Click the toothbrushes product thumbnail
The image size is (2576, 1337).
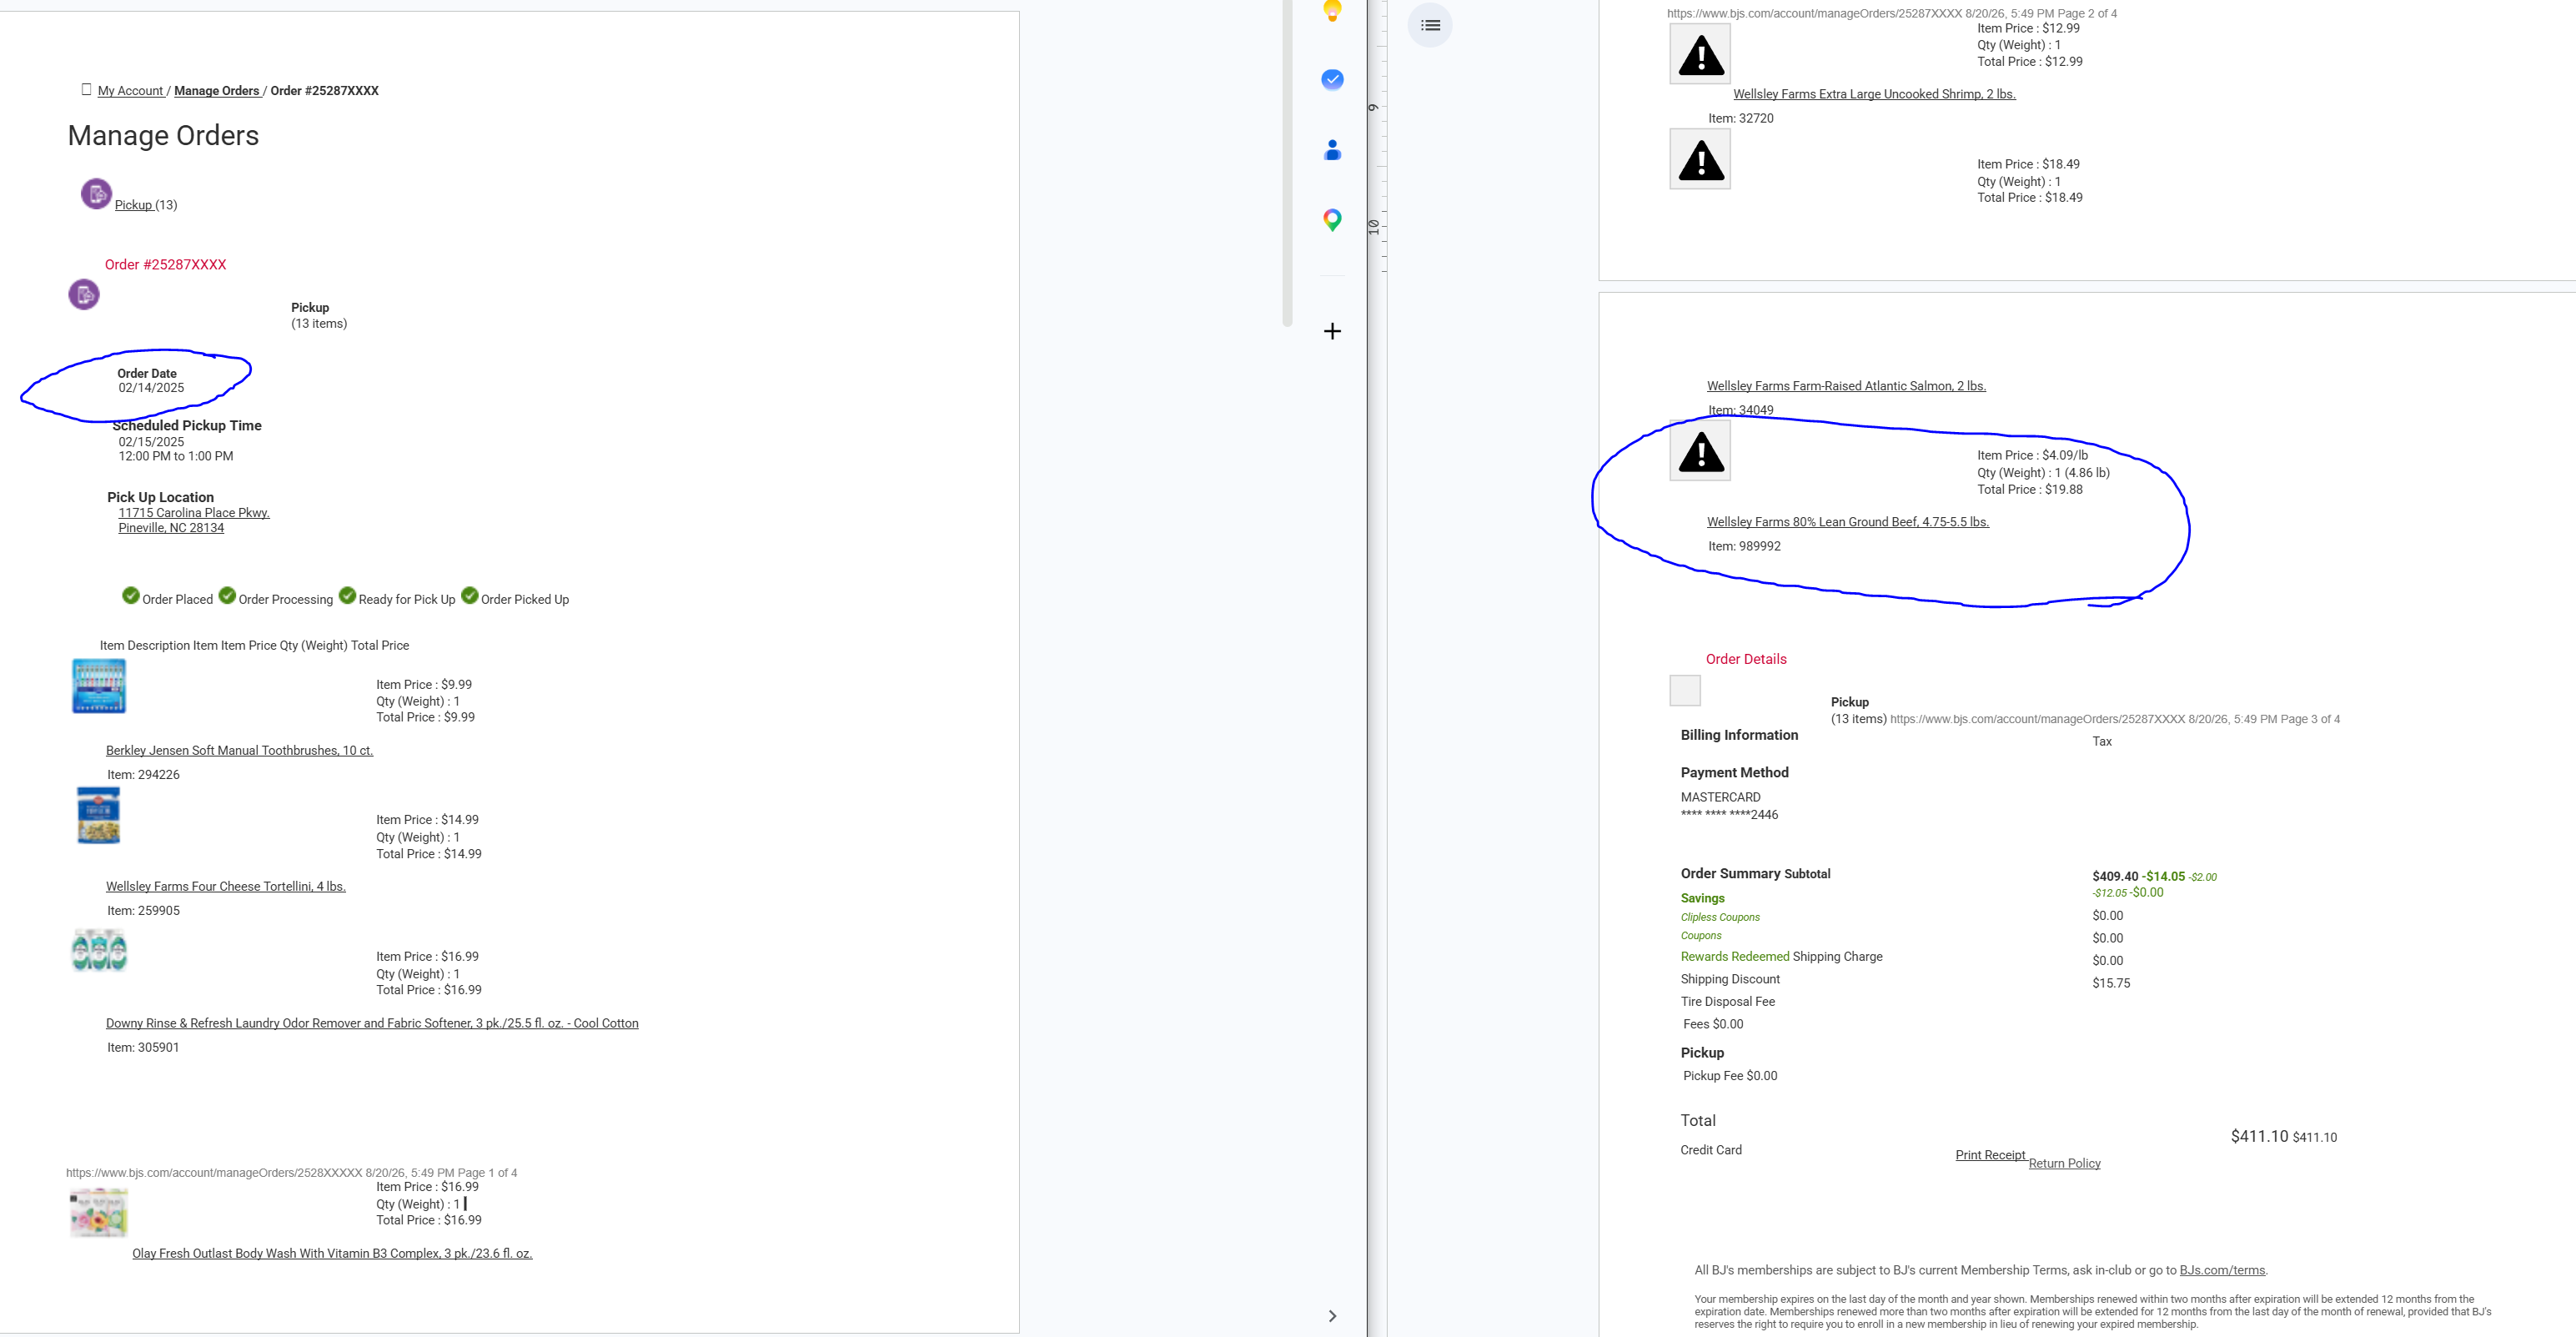99,686
